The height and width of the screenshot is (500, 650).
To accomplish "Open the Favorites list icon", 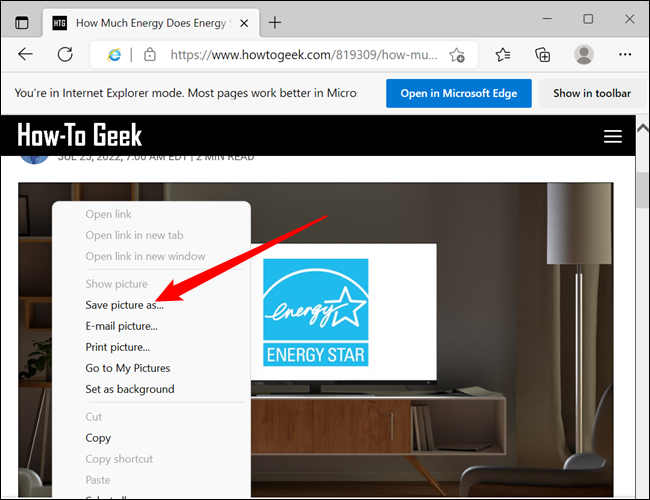I will pyautogui.click(x=503, y=54).
